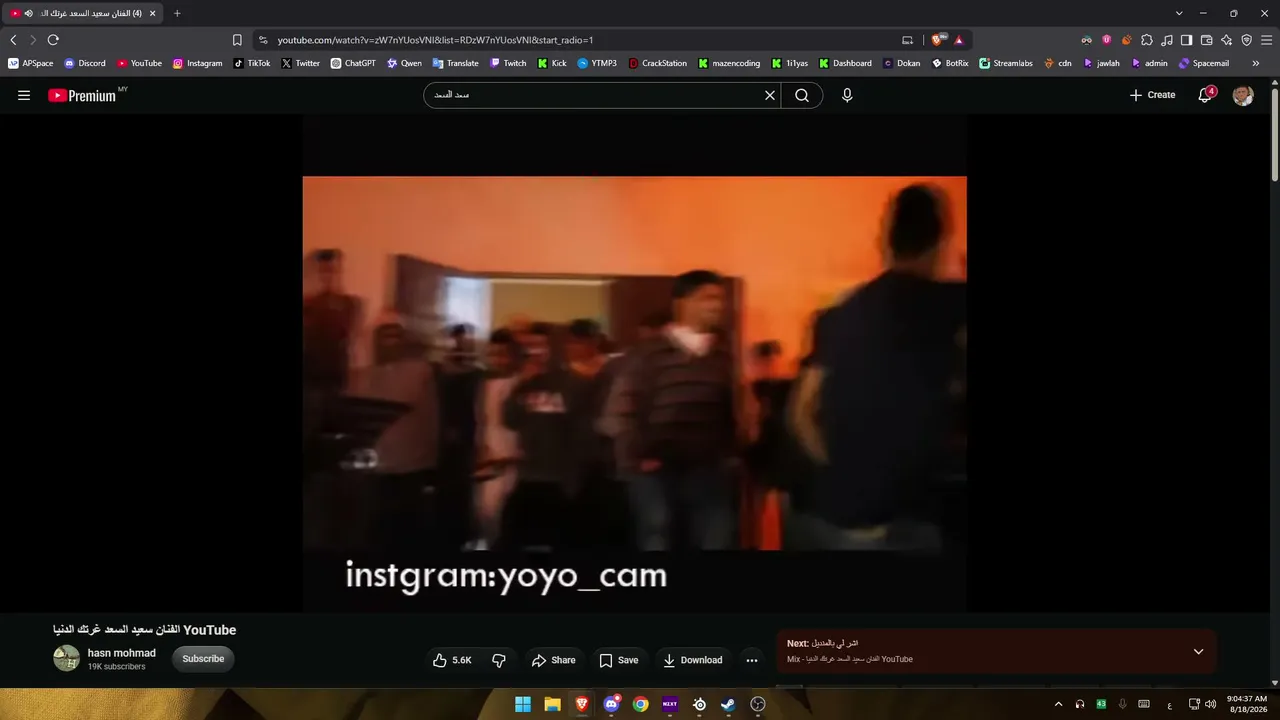
Task: Open File Explorer from the taskbar
Action: (552, 704)
